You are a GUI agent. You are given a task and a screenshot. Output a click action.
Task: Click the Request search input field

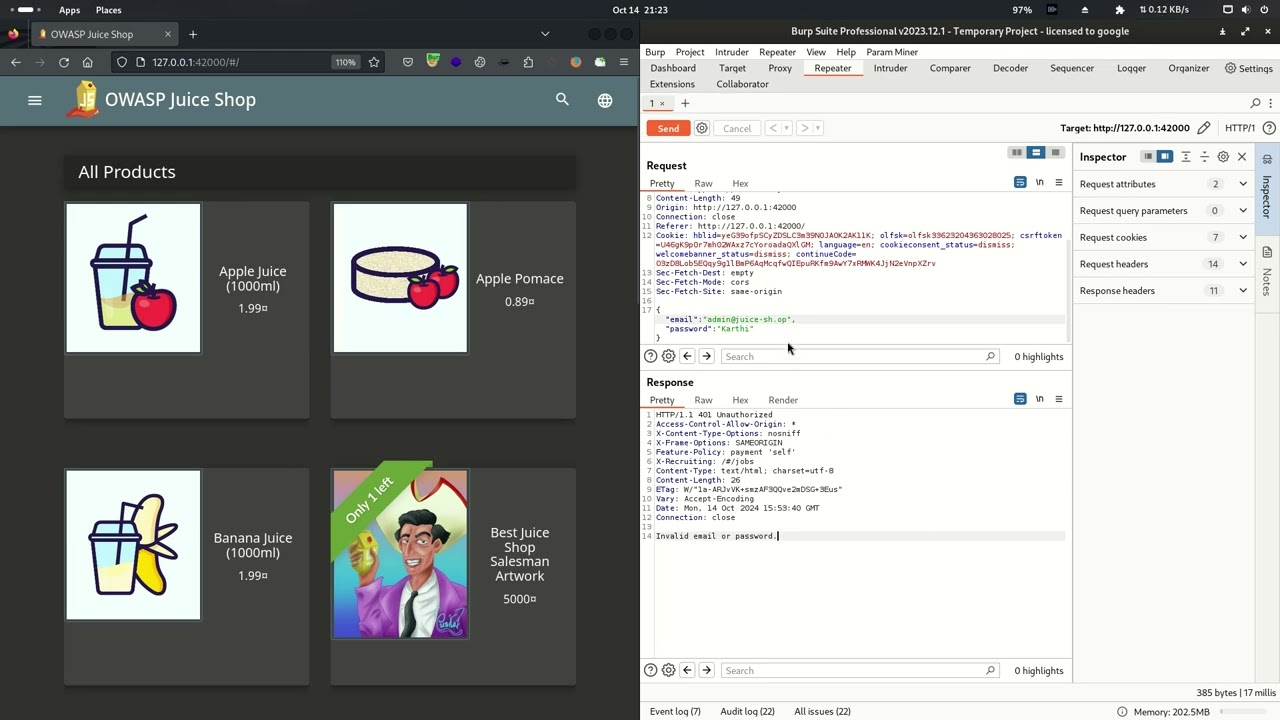point(858,356)
